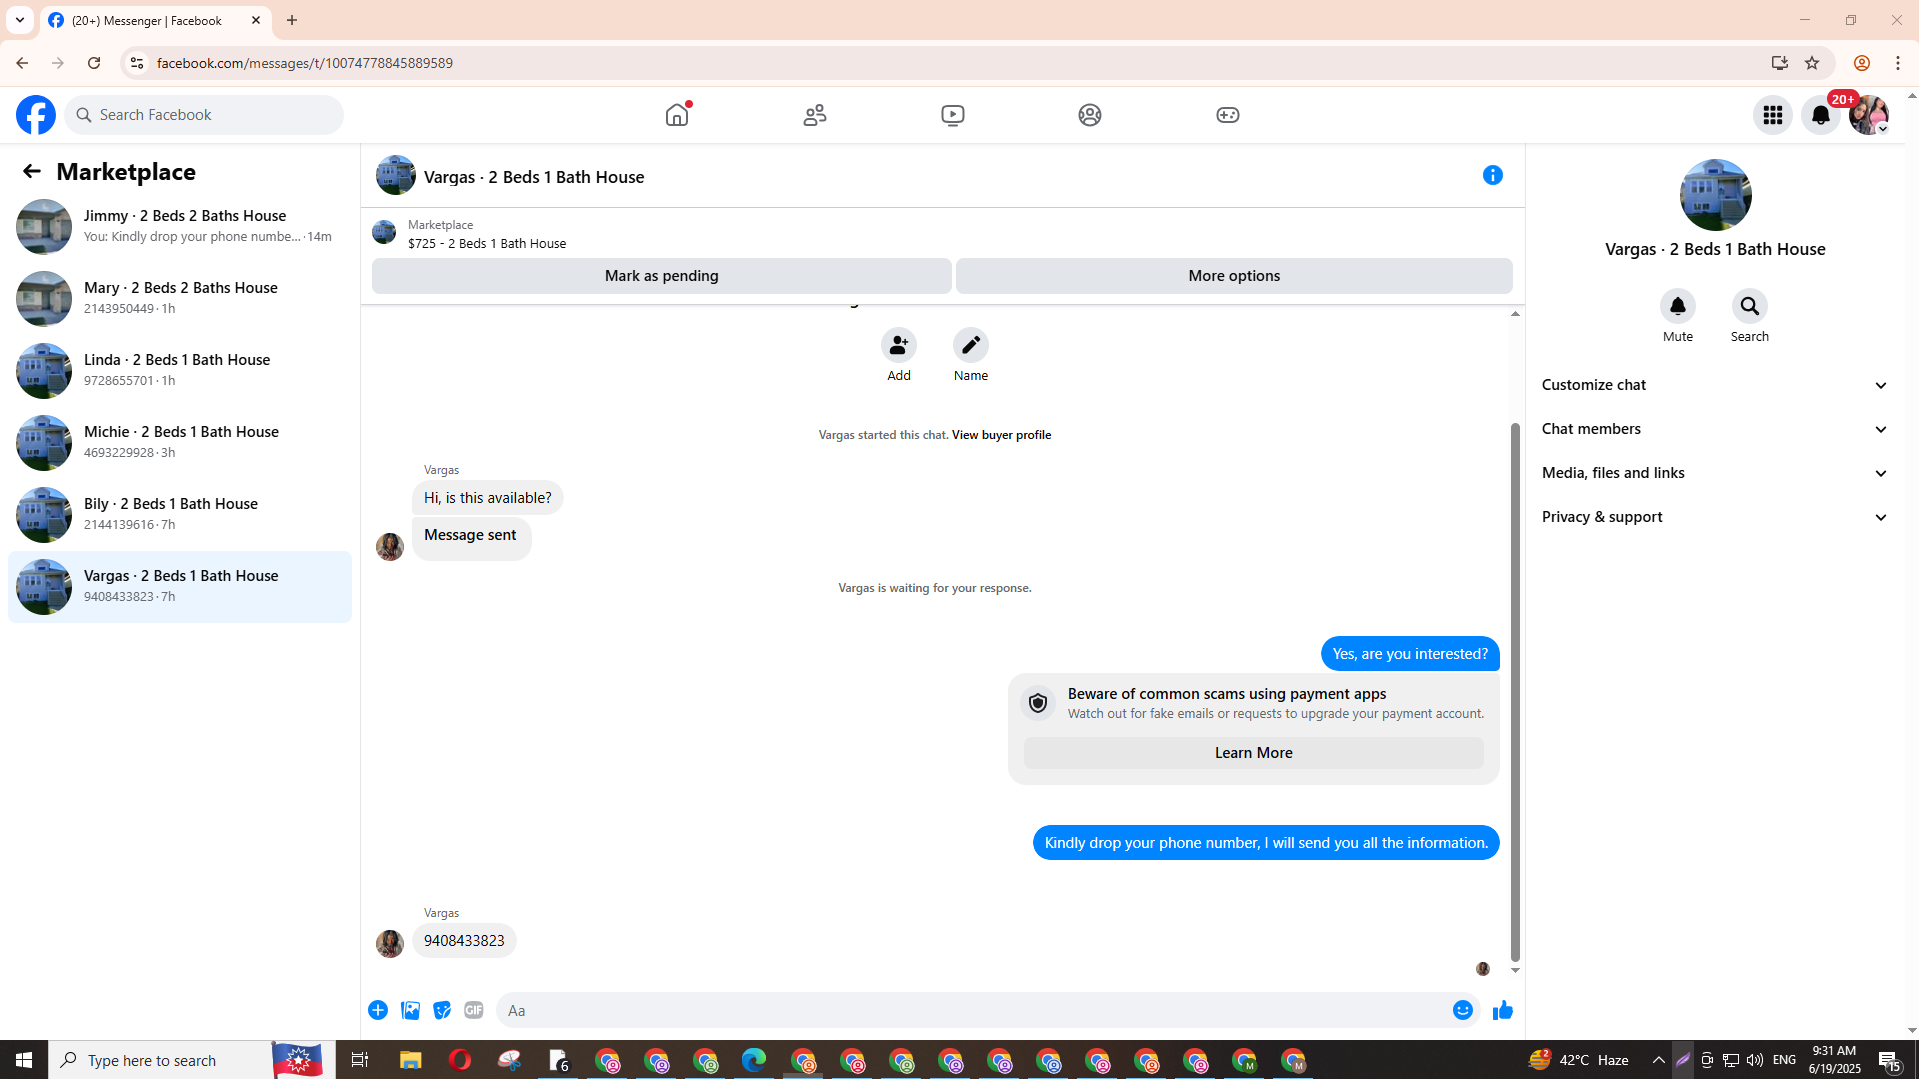Click the More options button
The height and width of the screenshot is (1079, 1919).
[1234, 276]
